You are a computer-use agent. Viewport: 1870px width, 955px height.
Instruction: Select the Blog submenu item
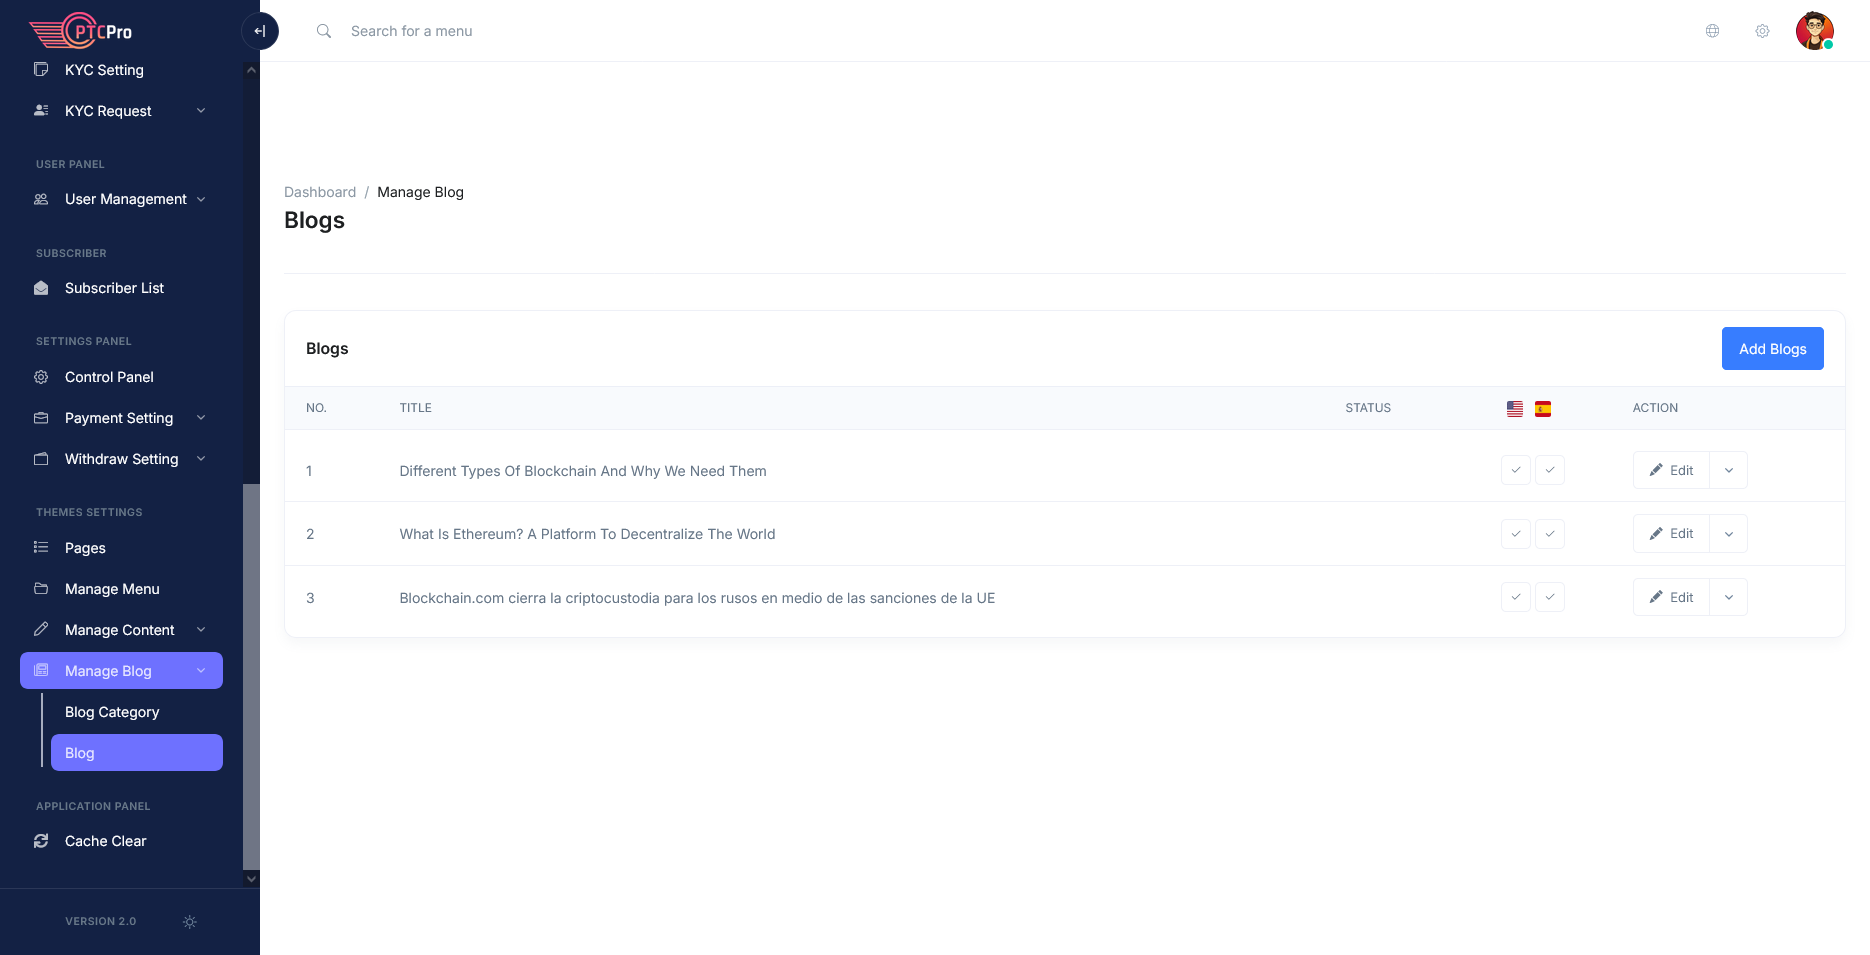(x=137, y=753)
